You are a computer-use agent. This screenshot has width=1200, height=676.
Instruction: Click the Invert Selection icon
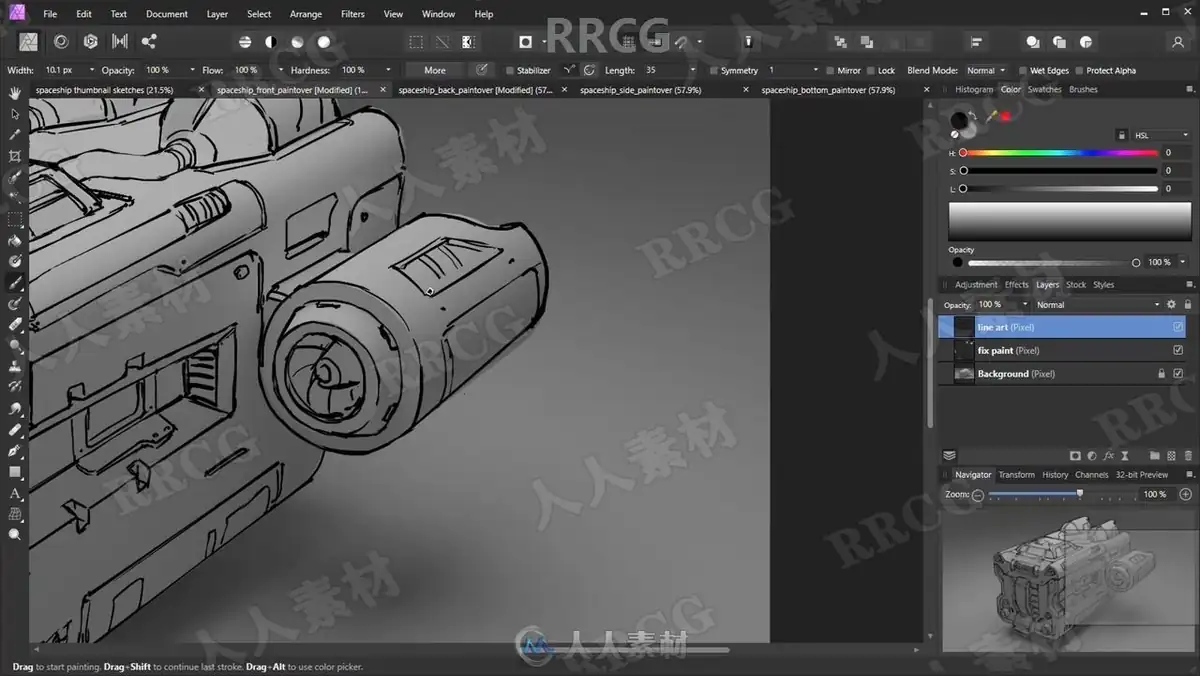[468, 42]
